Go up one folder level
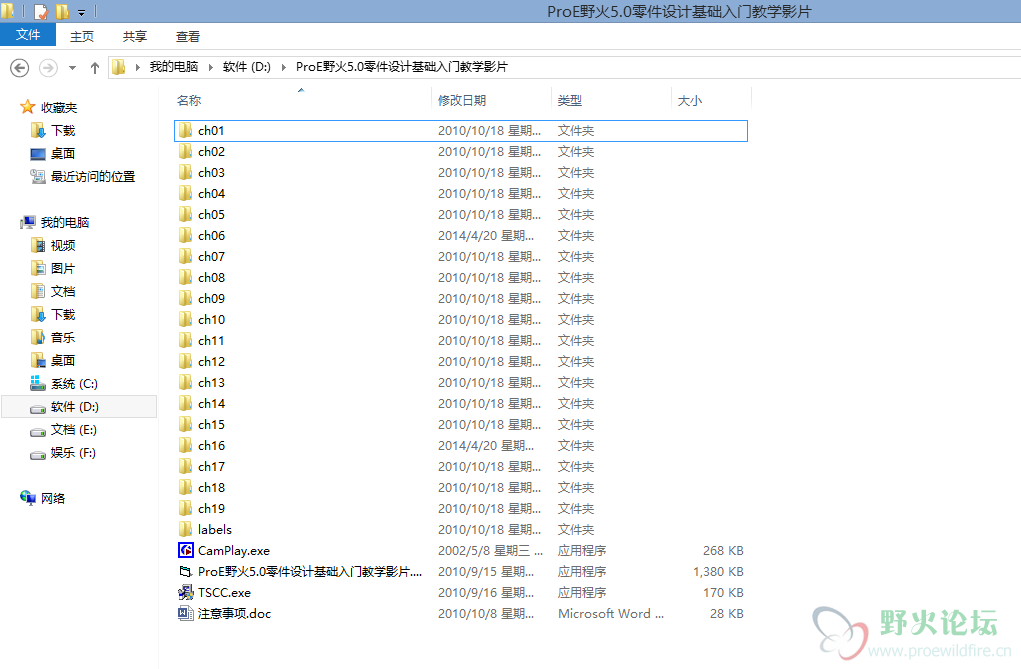The width and height of the screenshot is (1021, 669). pyautogui.click(x=95, y=67)
